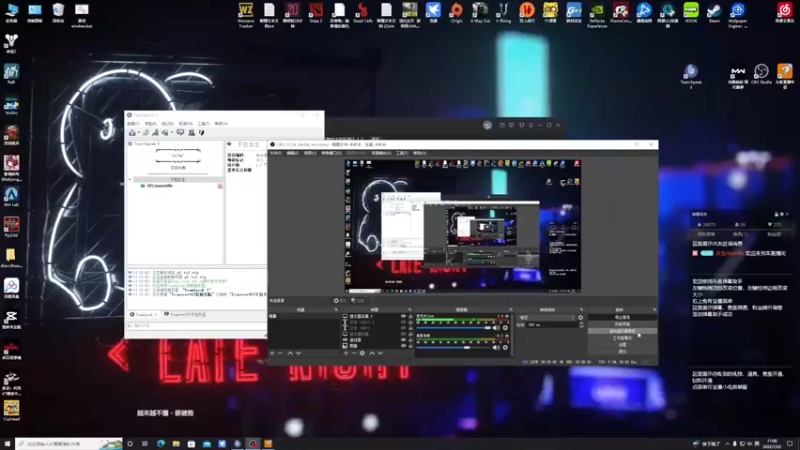Select Aim Lab desktop icon
The image size is (800, 450).
[x=11, y=197]
